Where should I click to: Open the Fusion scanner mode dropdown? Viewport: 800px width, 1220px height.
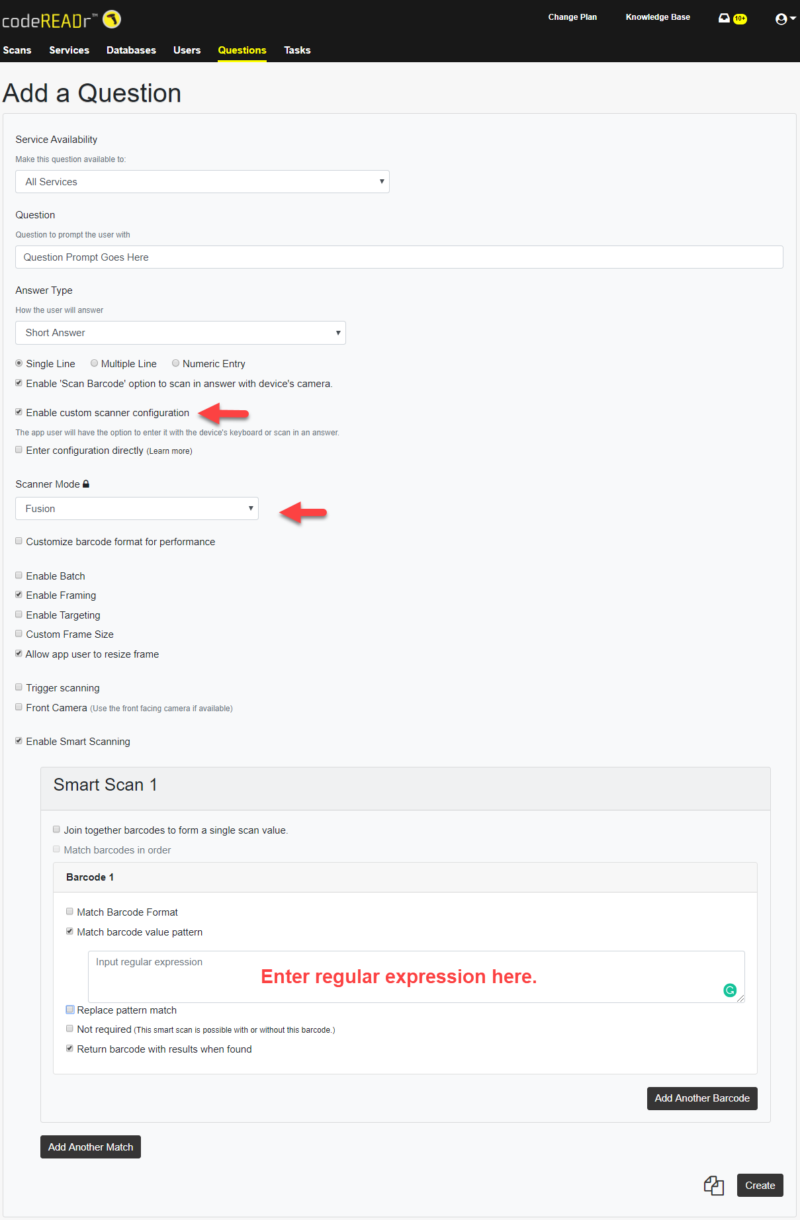click(x=137, y=509)
